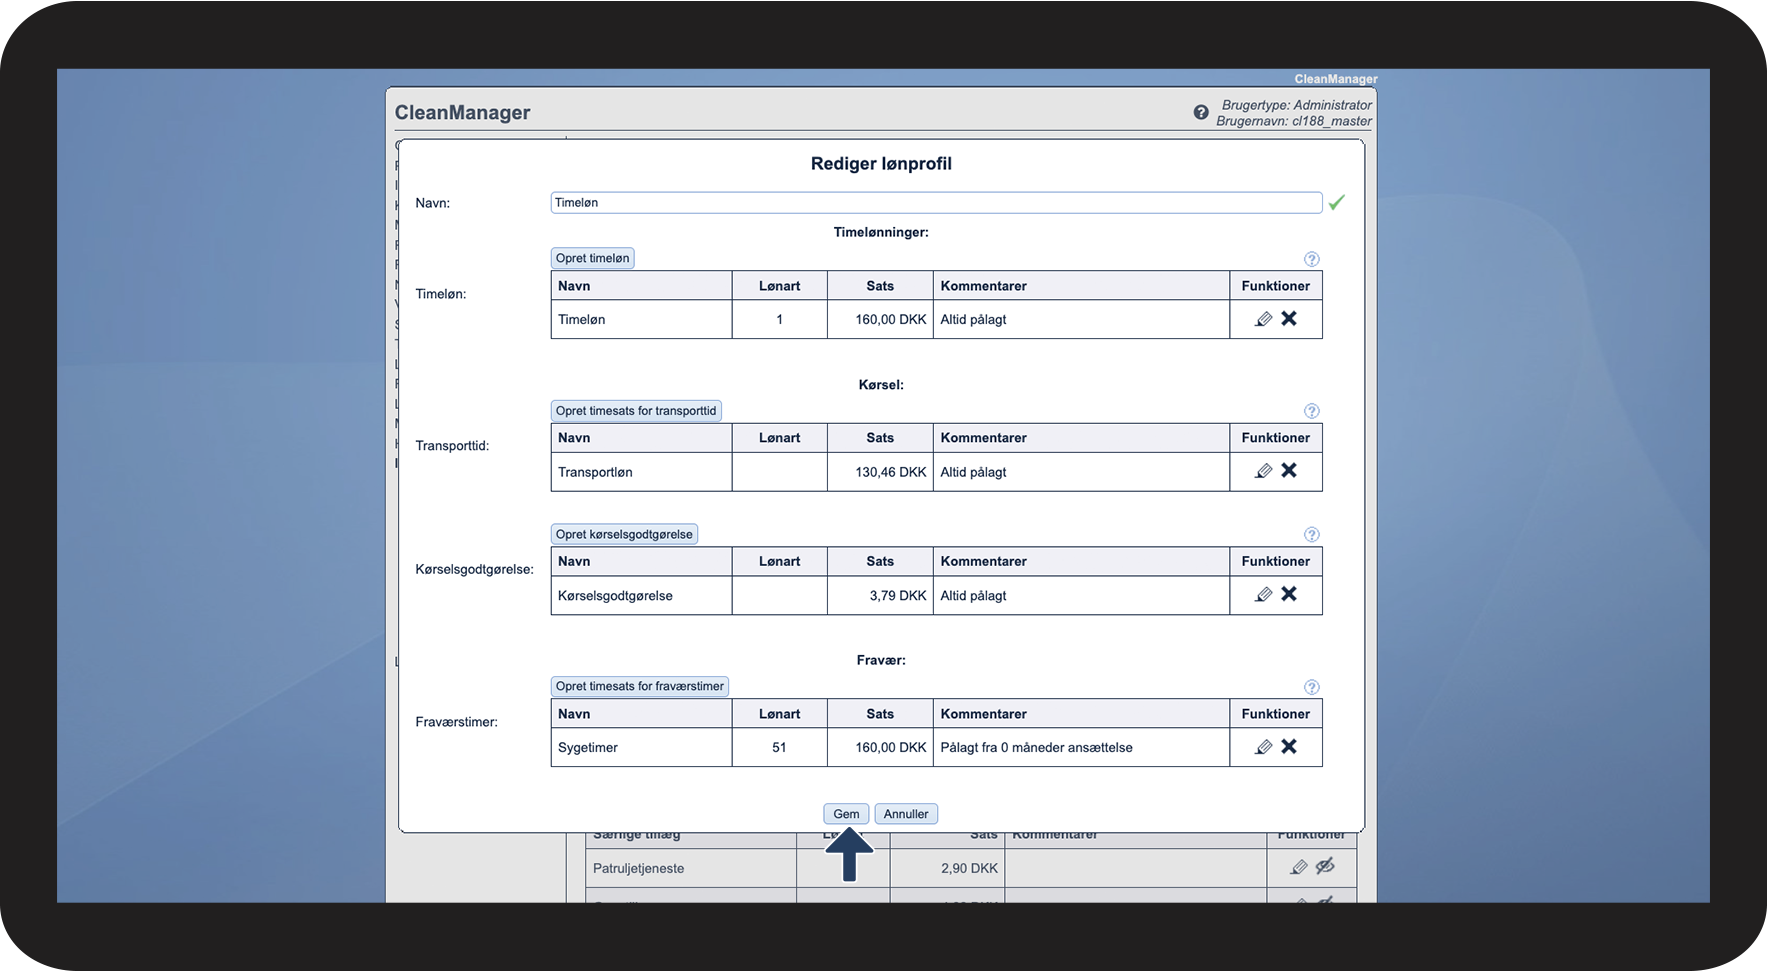Open help for Fraværstimer section

click(1312, 687)
